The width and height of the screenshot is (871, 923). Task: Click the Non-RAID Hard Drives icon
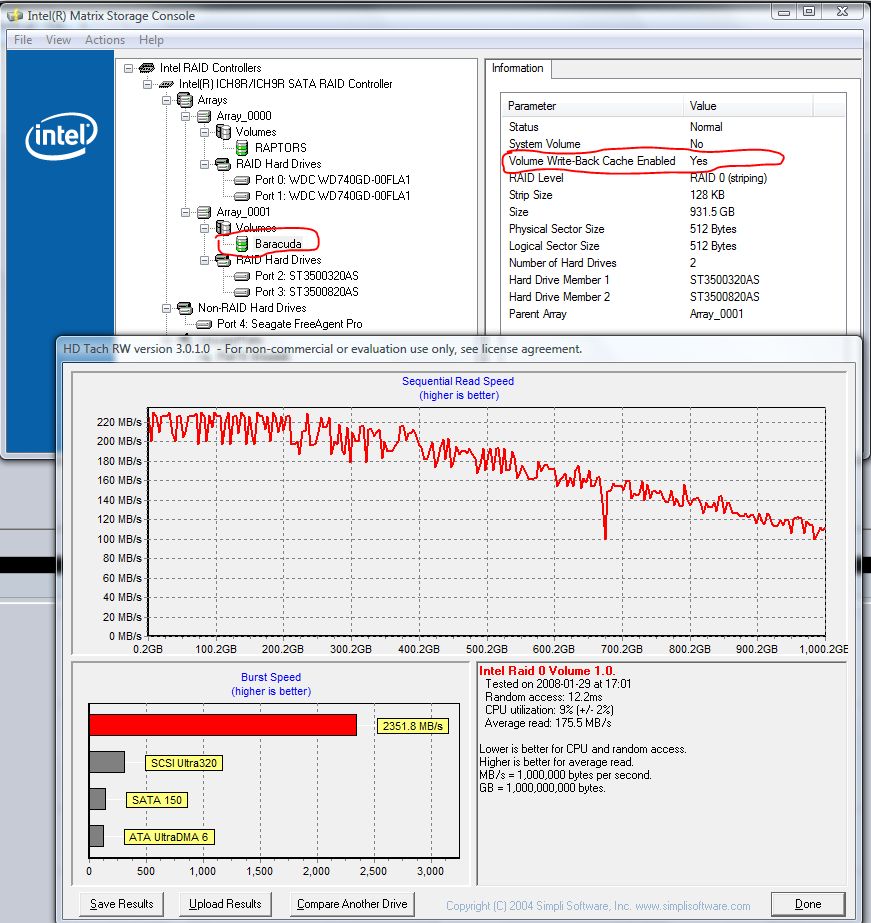[185, 308]
